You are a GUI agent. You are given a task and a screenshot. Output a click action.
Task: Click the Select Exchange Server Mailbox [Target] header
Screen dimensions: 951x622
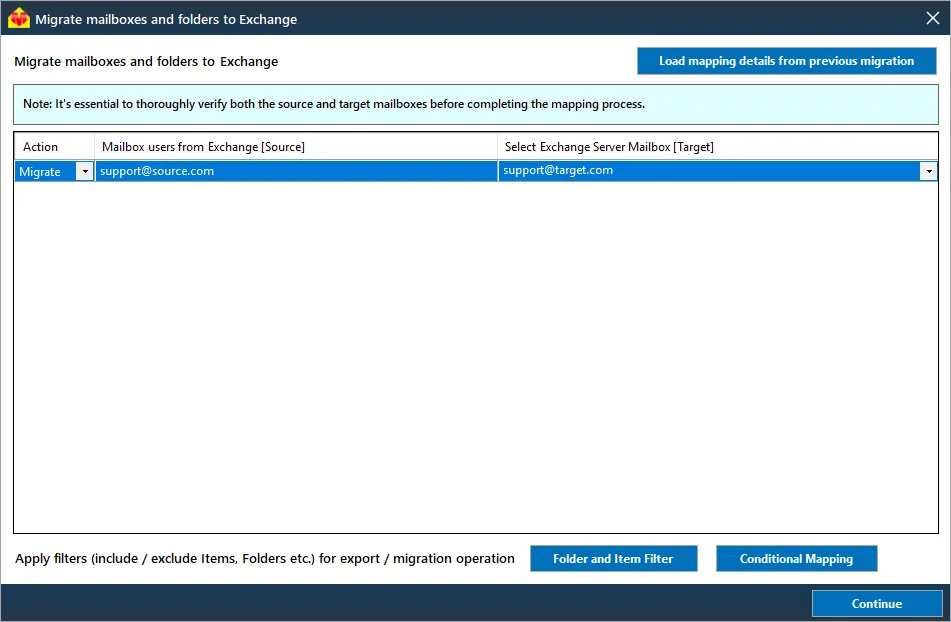717,147
